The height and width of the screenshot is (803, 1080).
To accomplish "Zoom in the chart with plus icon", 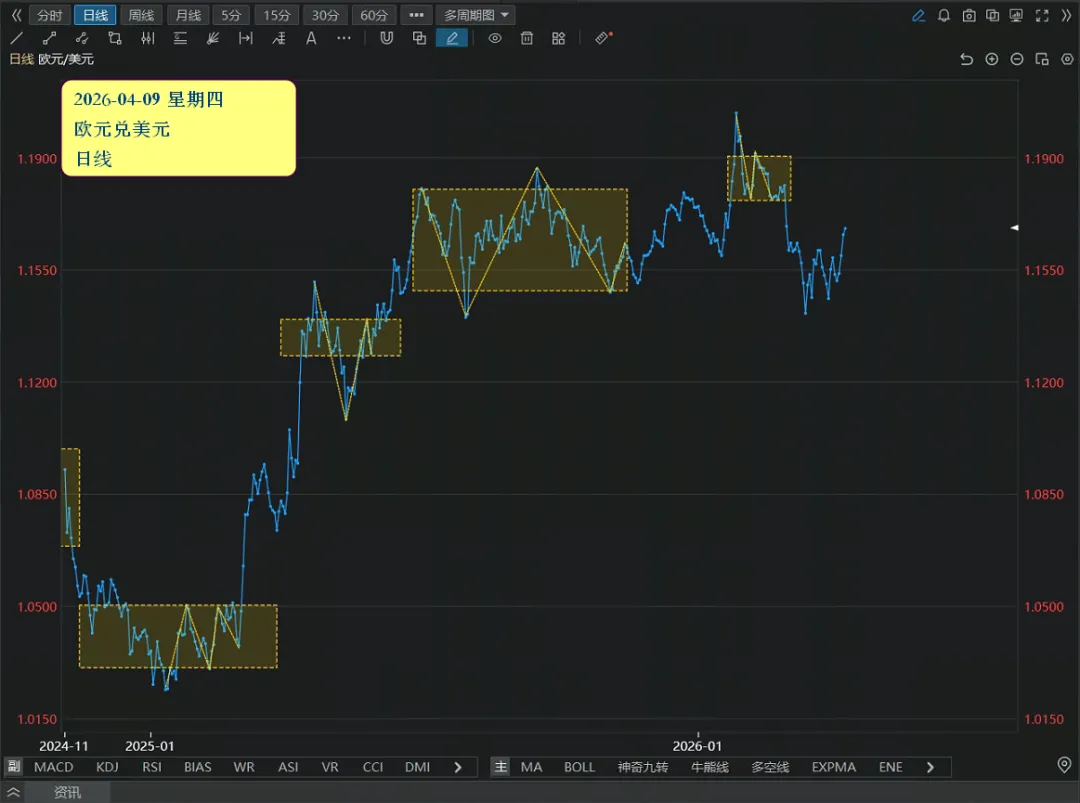I will pyautogui.click(x=992, y=59).
